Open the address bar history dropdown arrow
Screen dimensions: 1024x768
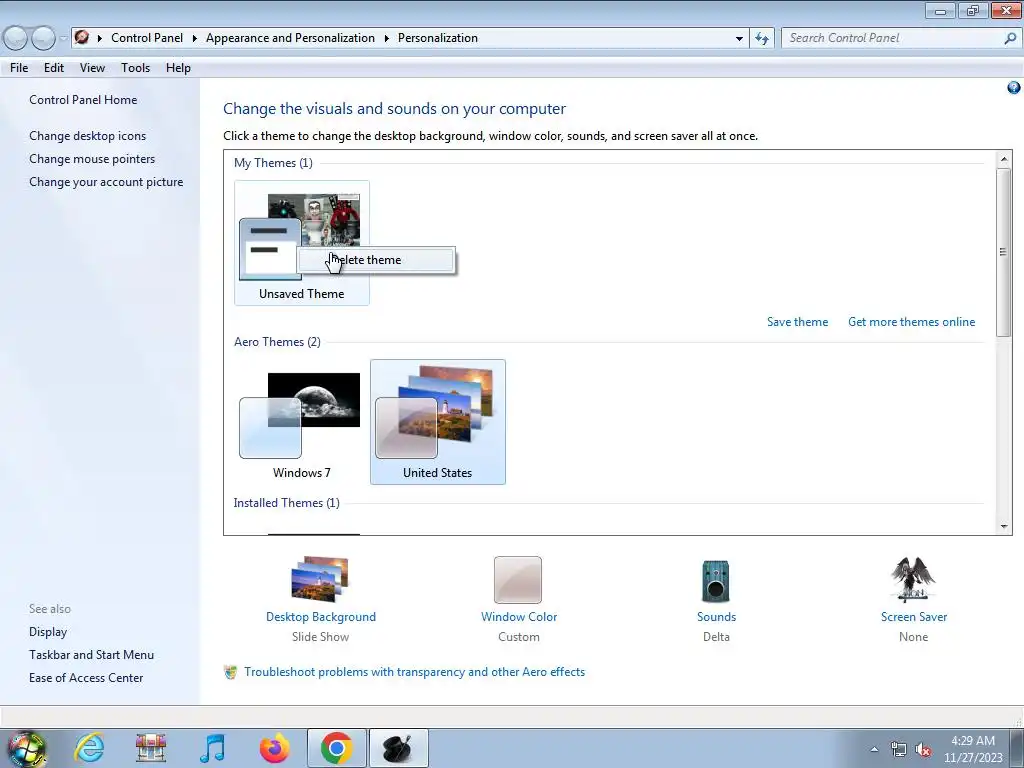point(739,39)
